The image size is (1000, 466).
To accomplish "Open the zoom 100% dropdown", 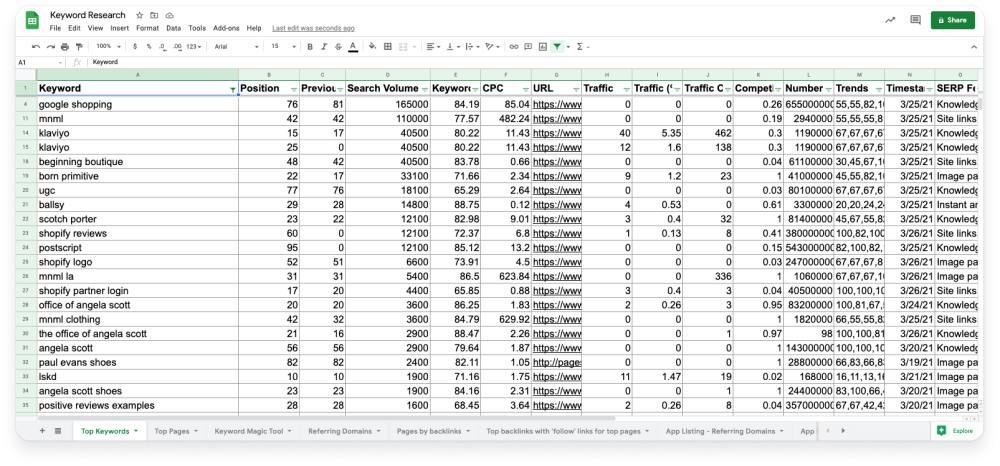I will coord(106,47).
